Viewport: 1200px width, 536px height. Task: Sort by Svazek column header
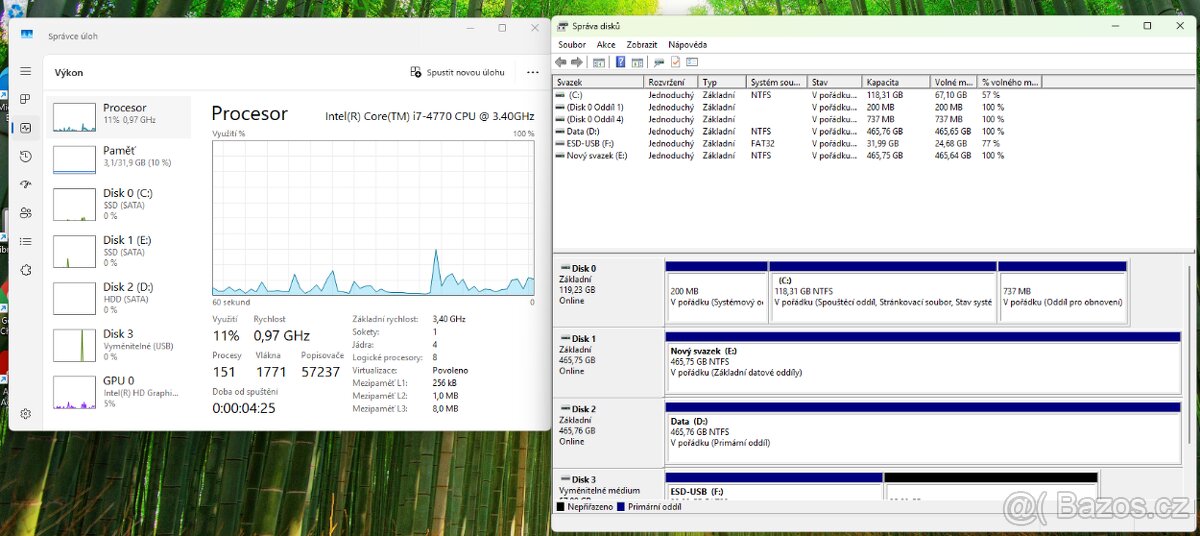click(x=599, y=82)
